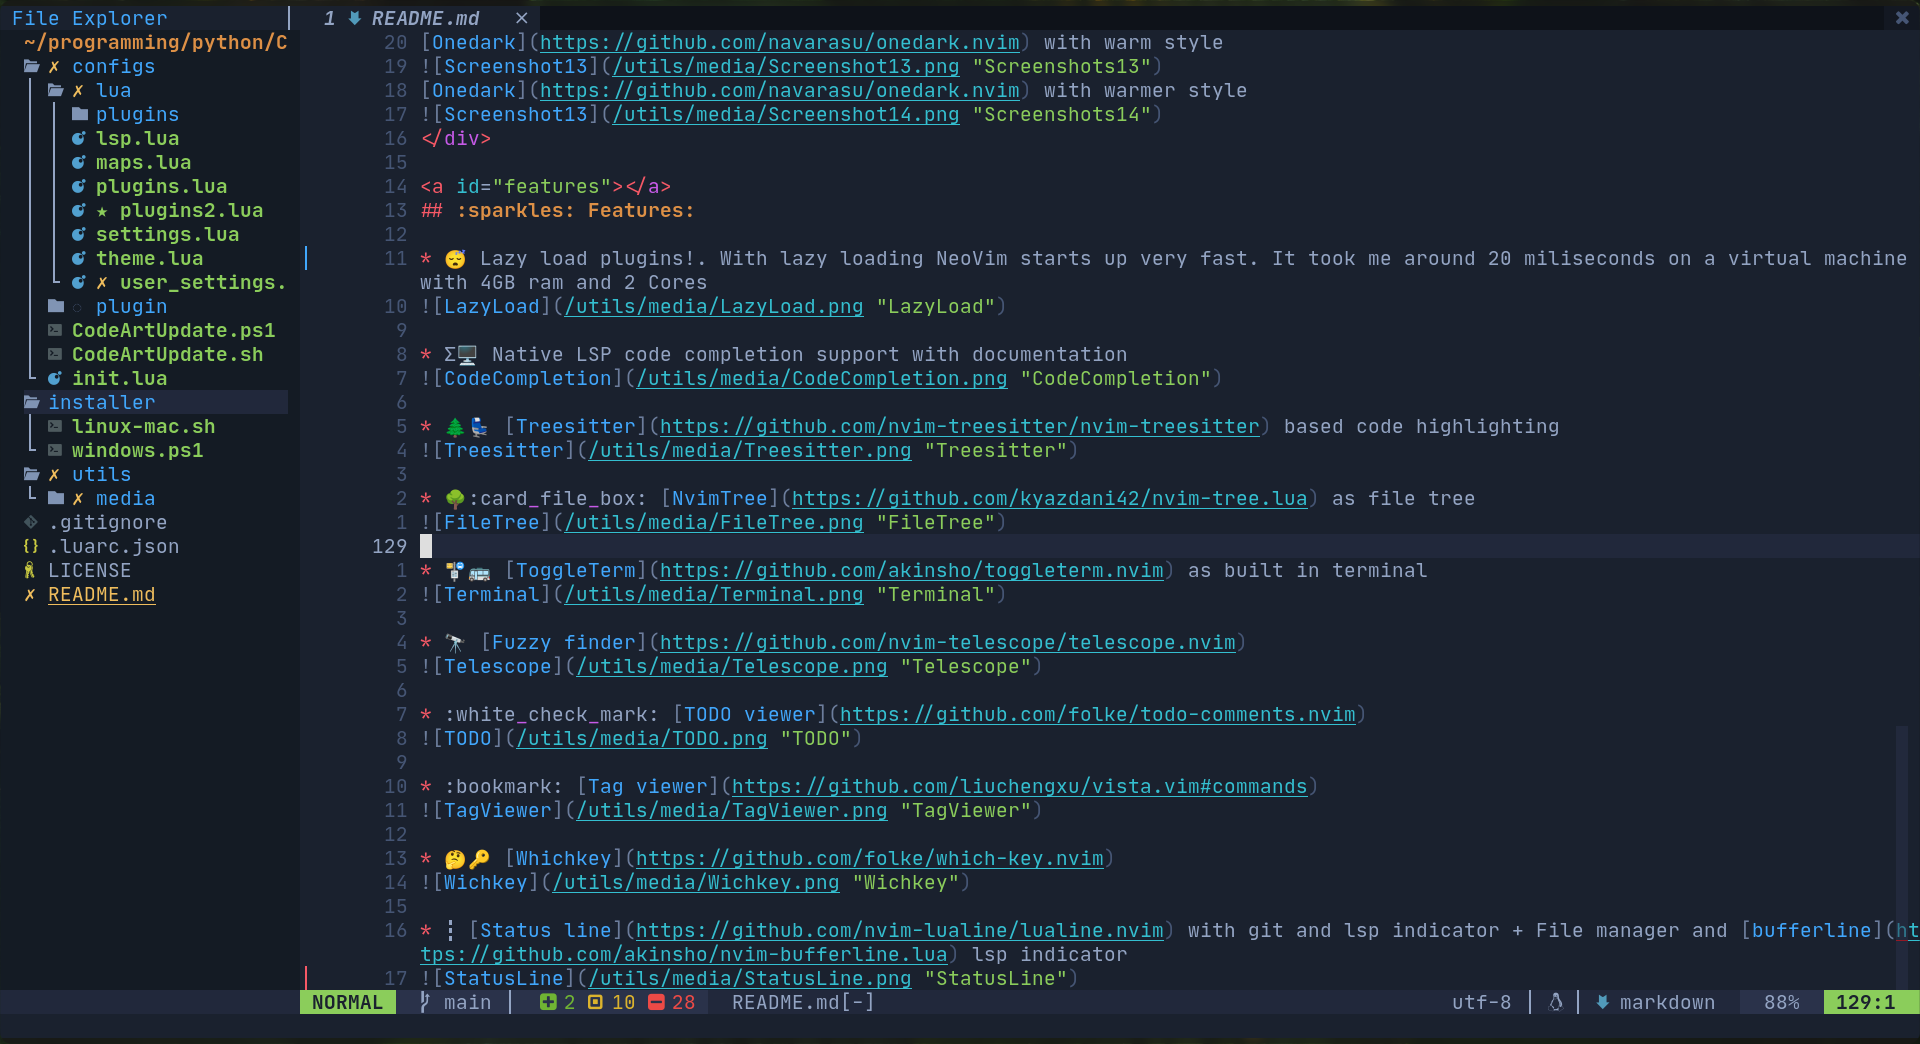
Task: Open the vista.vim#commands link
Action: click(1019, 787)
